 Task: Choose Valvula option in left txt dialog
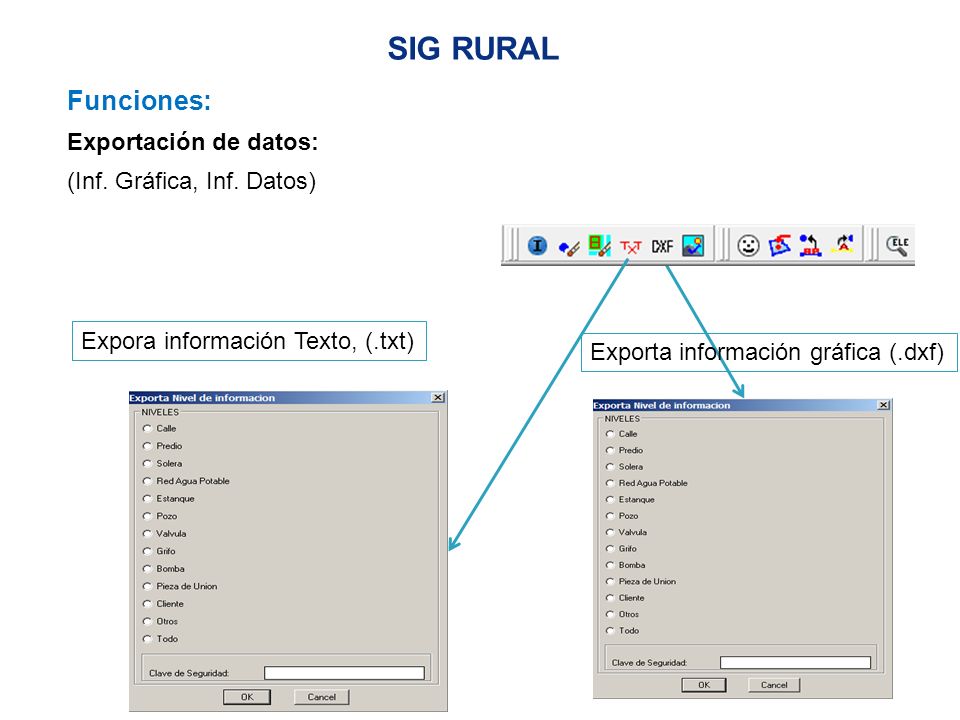pos(147,533)
